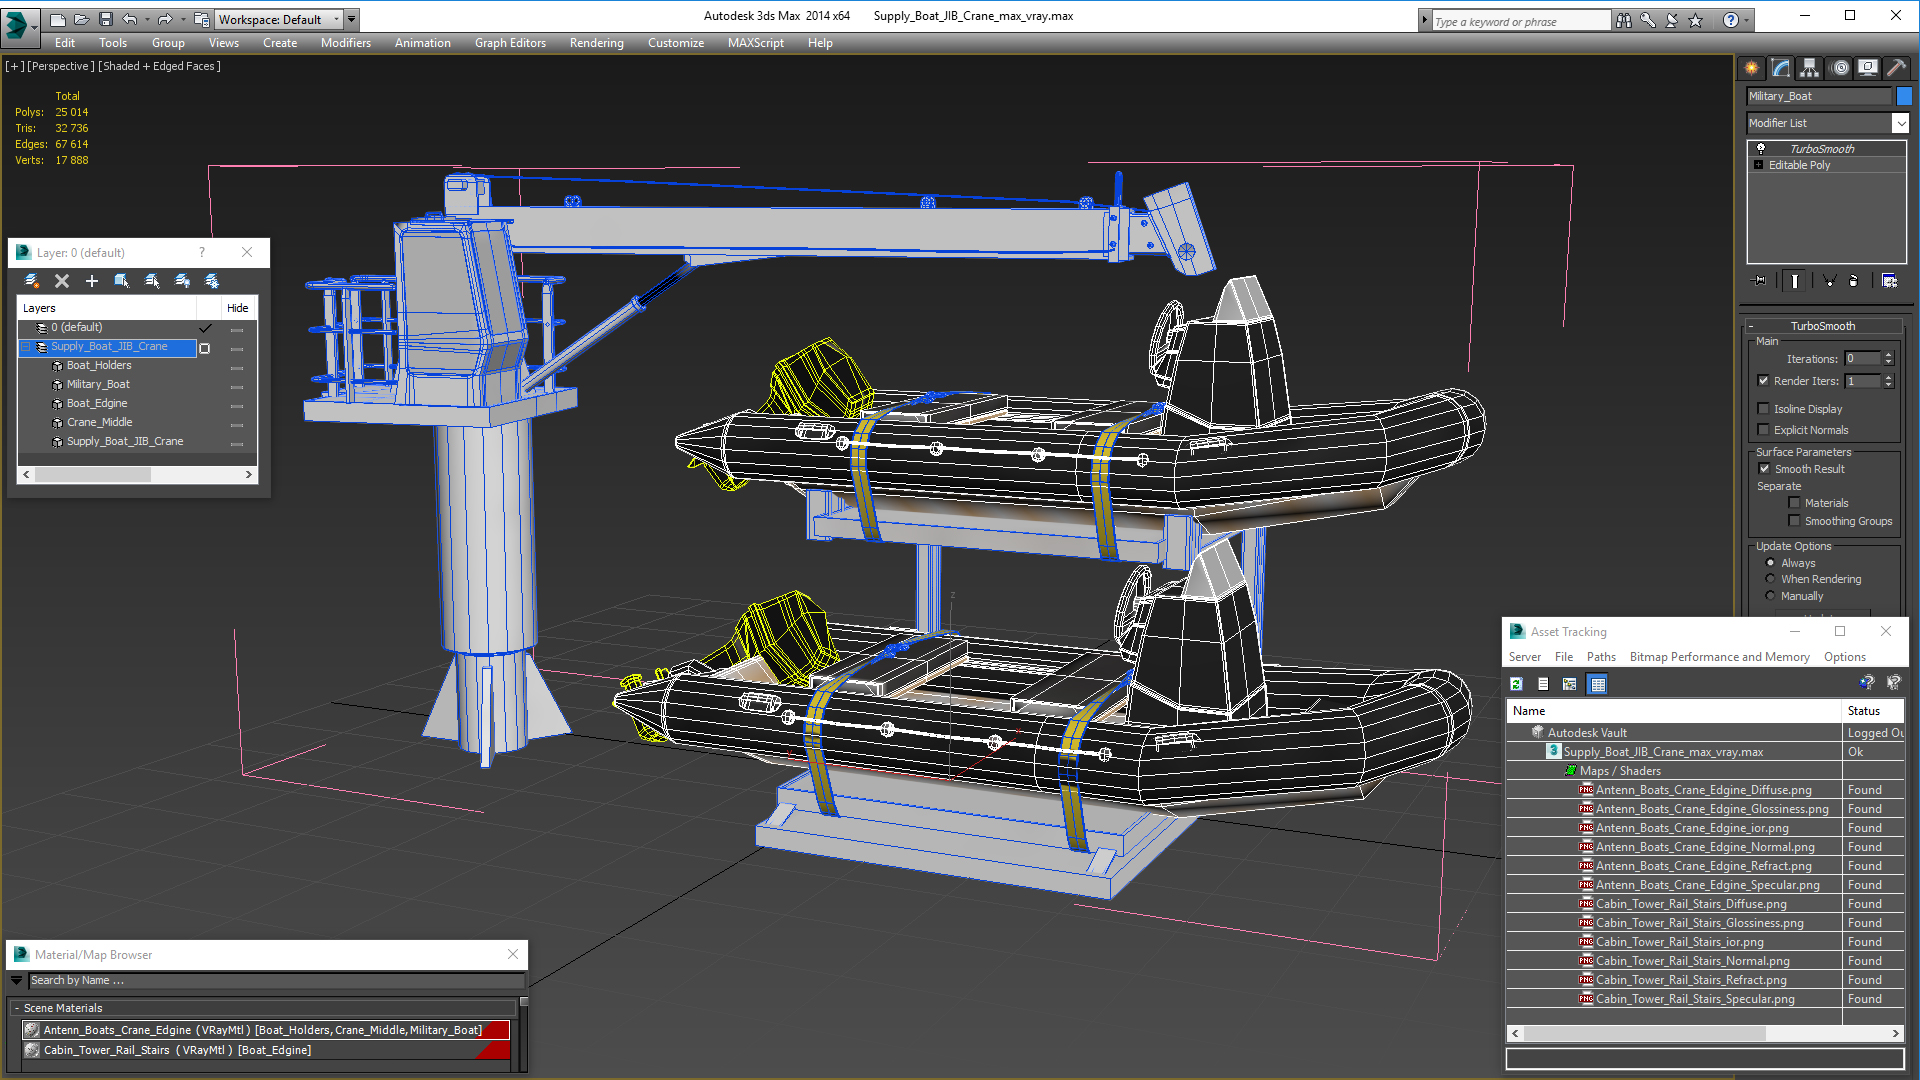Click the Search by Name field in Material Browser

[276, 980]
